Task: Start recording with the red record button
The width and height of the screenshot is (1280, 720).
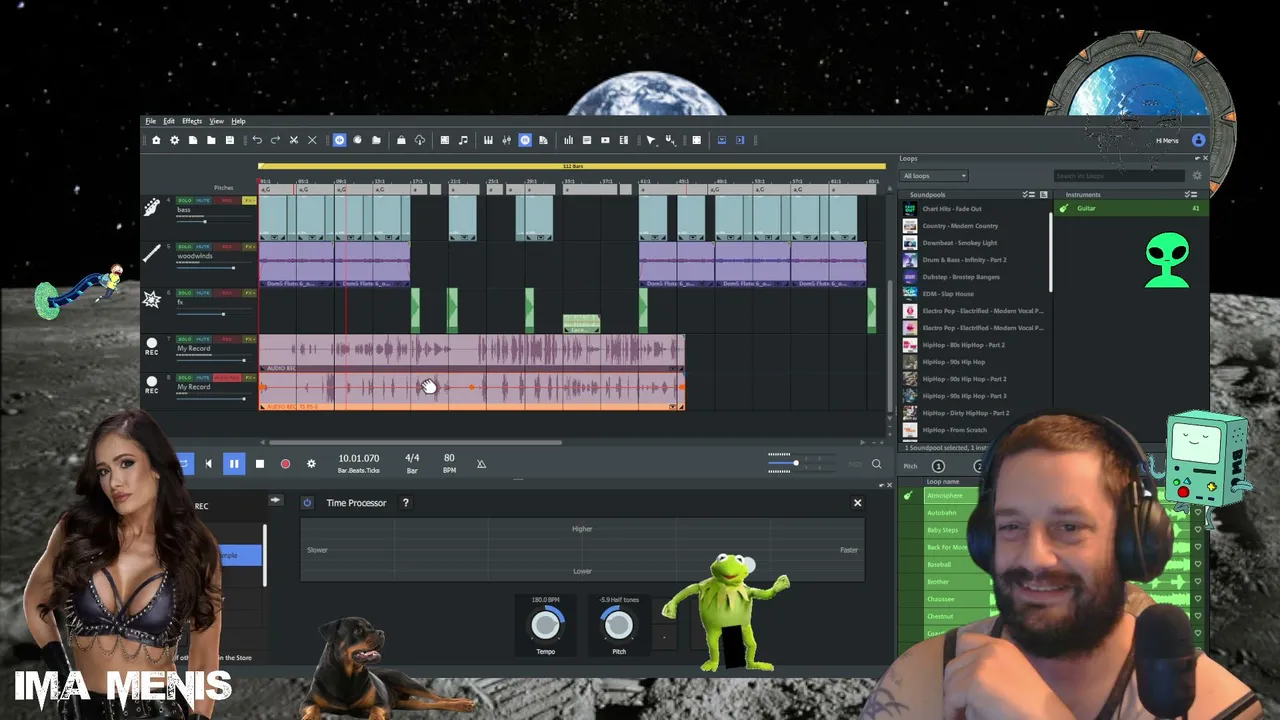Action: [285, 464]
